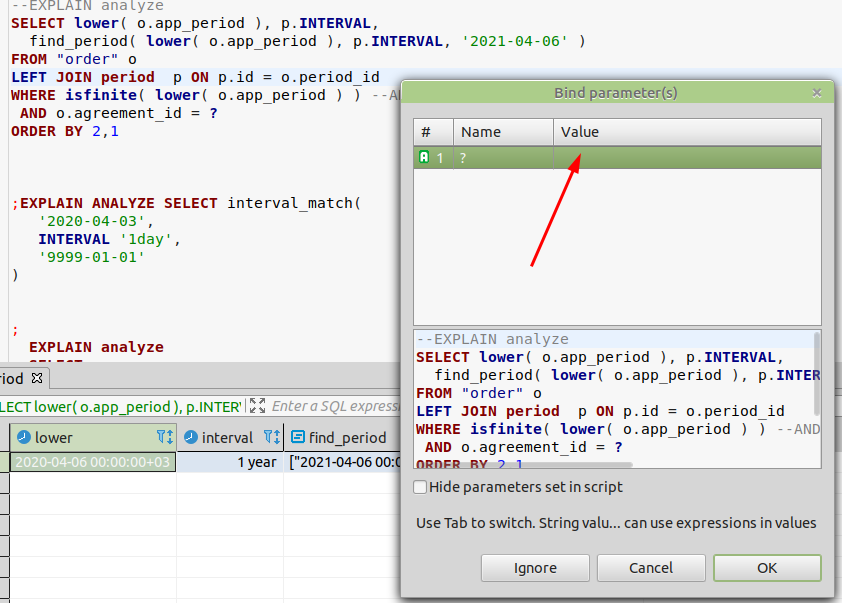Click OK to apply the bind parameter
Image resolution: width=842 pixels, height=603 pixels.
tap(767, 567)
